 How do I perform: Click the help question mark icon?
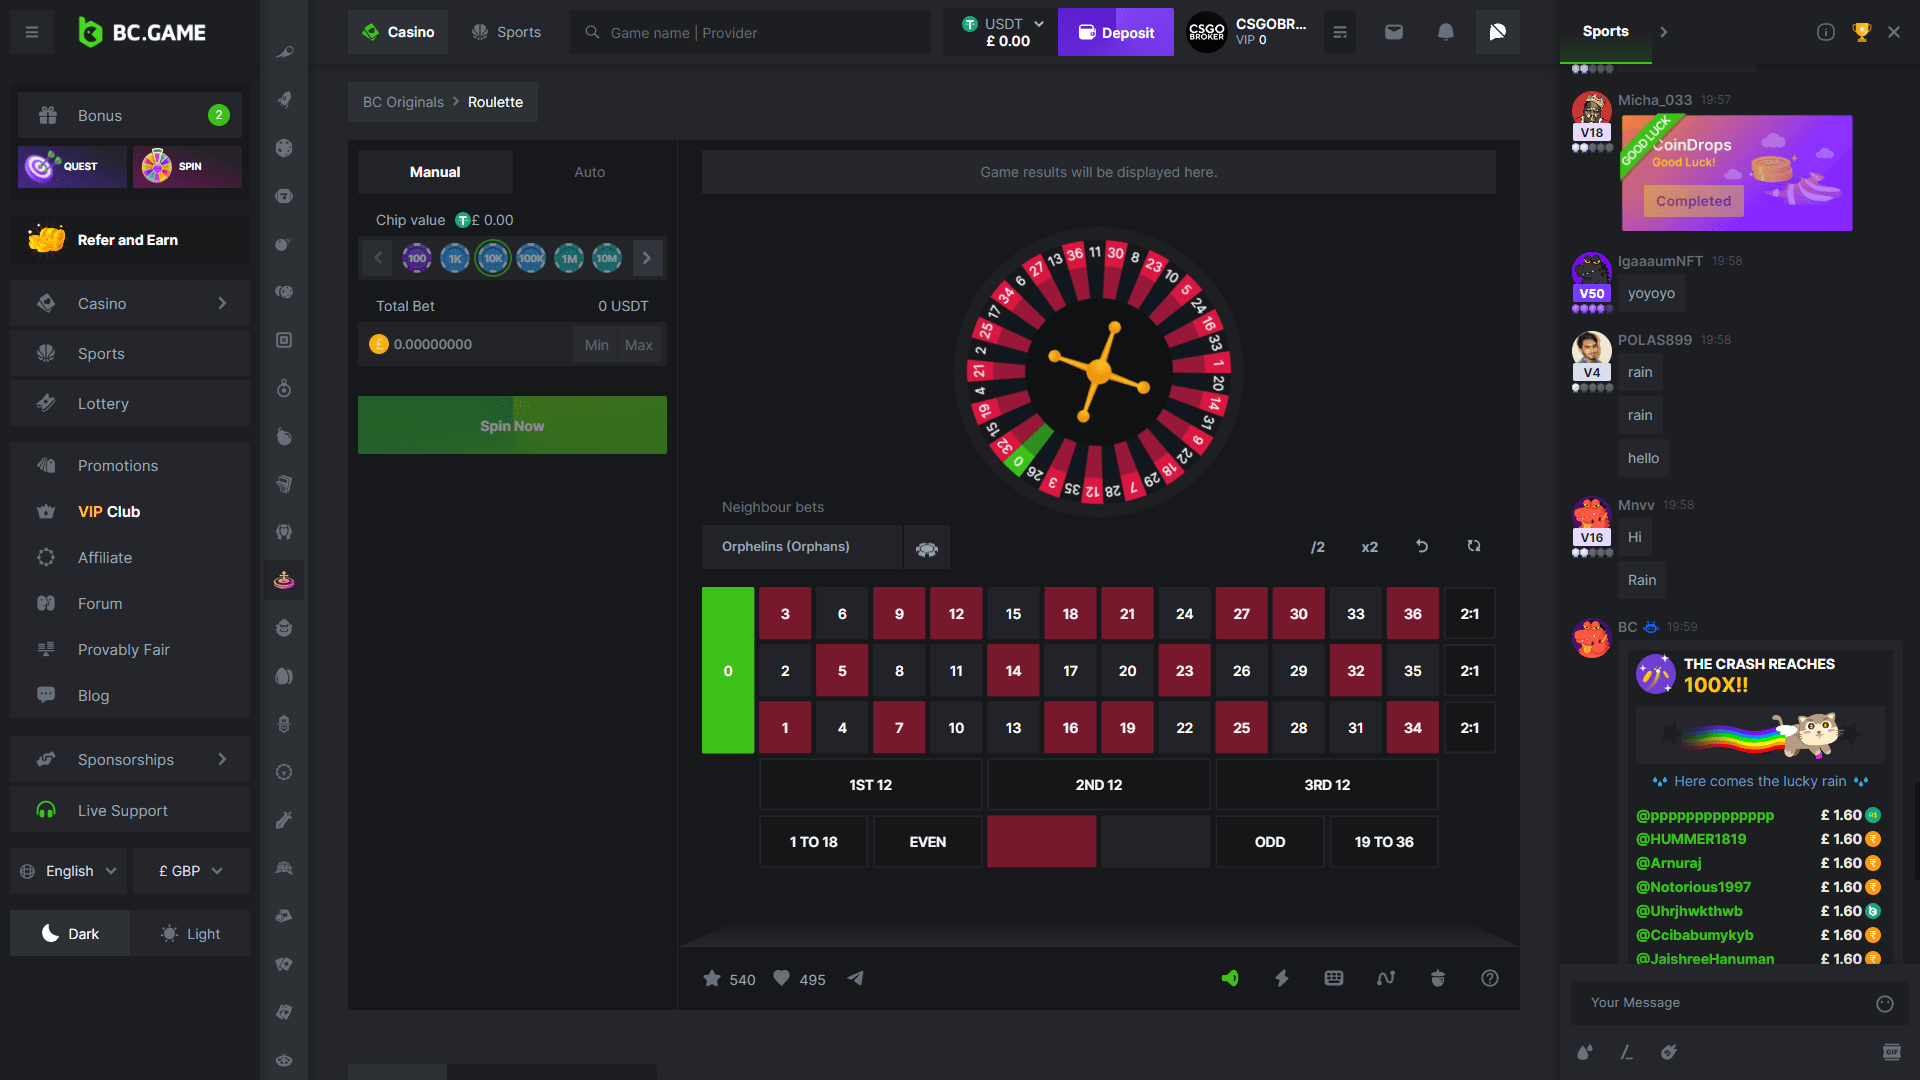pyautogui.click(x=1490, y=978)
